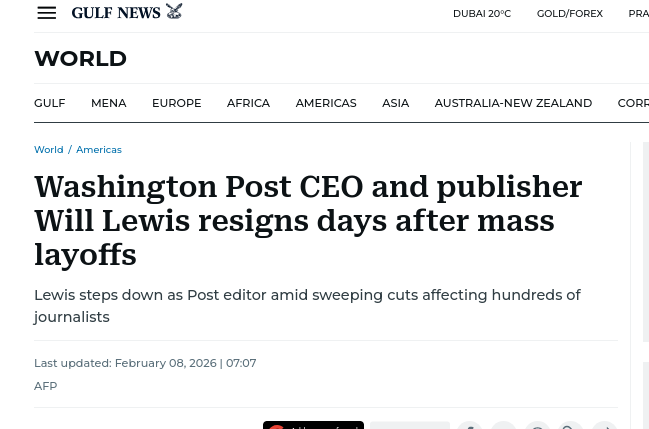Share article via Facebook icon
649x429 pixels.
pyautogui.click(x=469, y=425)
